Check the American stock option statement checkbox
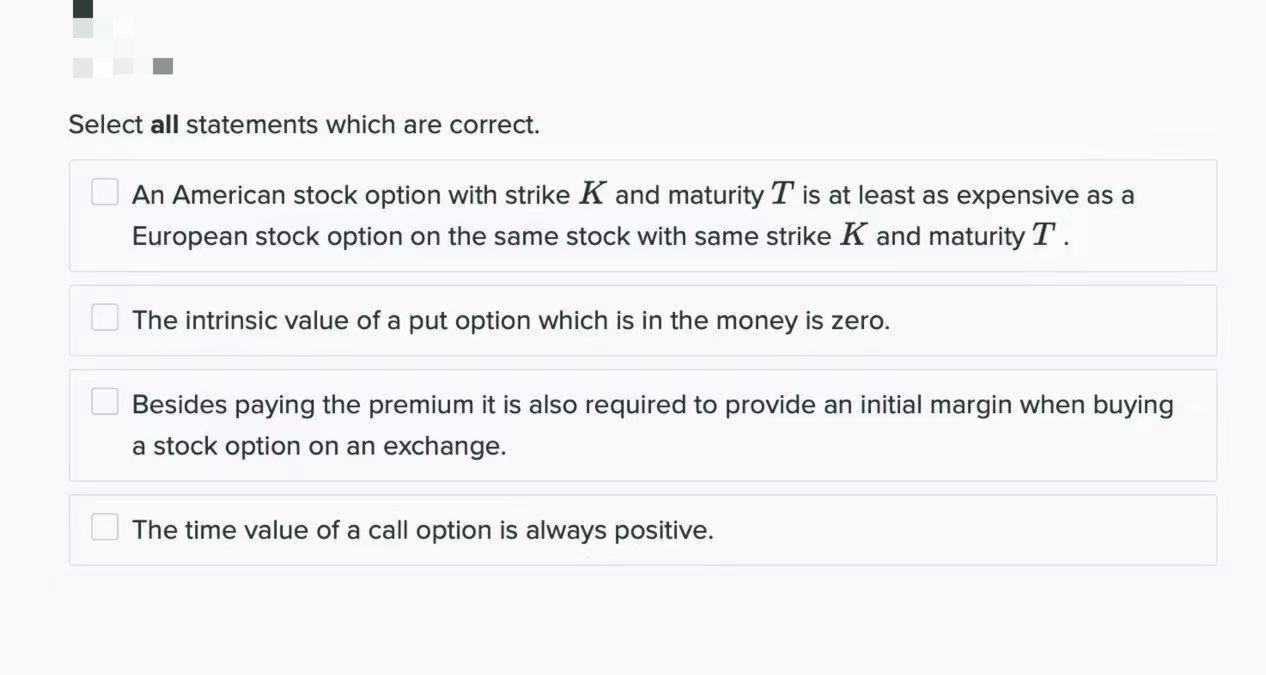The image size is (1266, 675). click(x=105, y=192)
